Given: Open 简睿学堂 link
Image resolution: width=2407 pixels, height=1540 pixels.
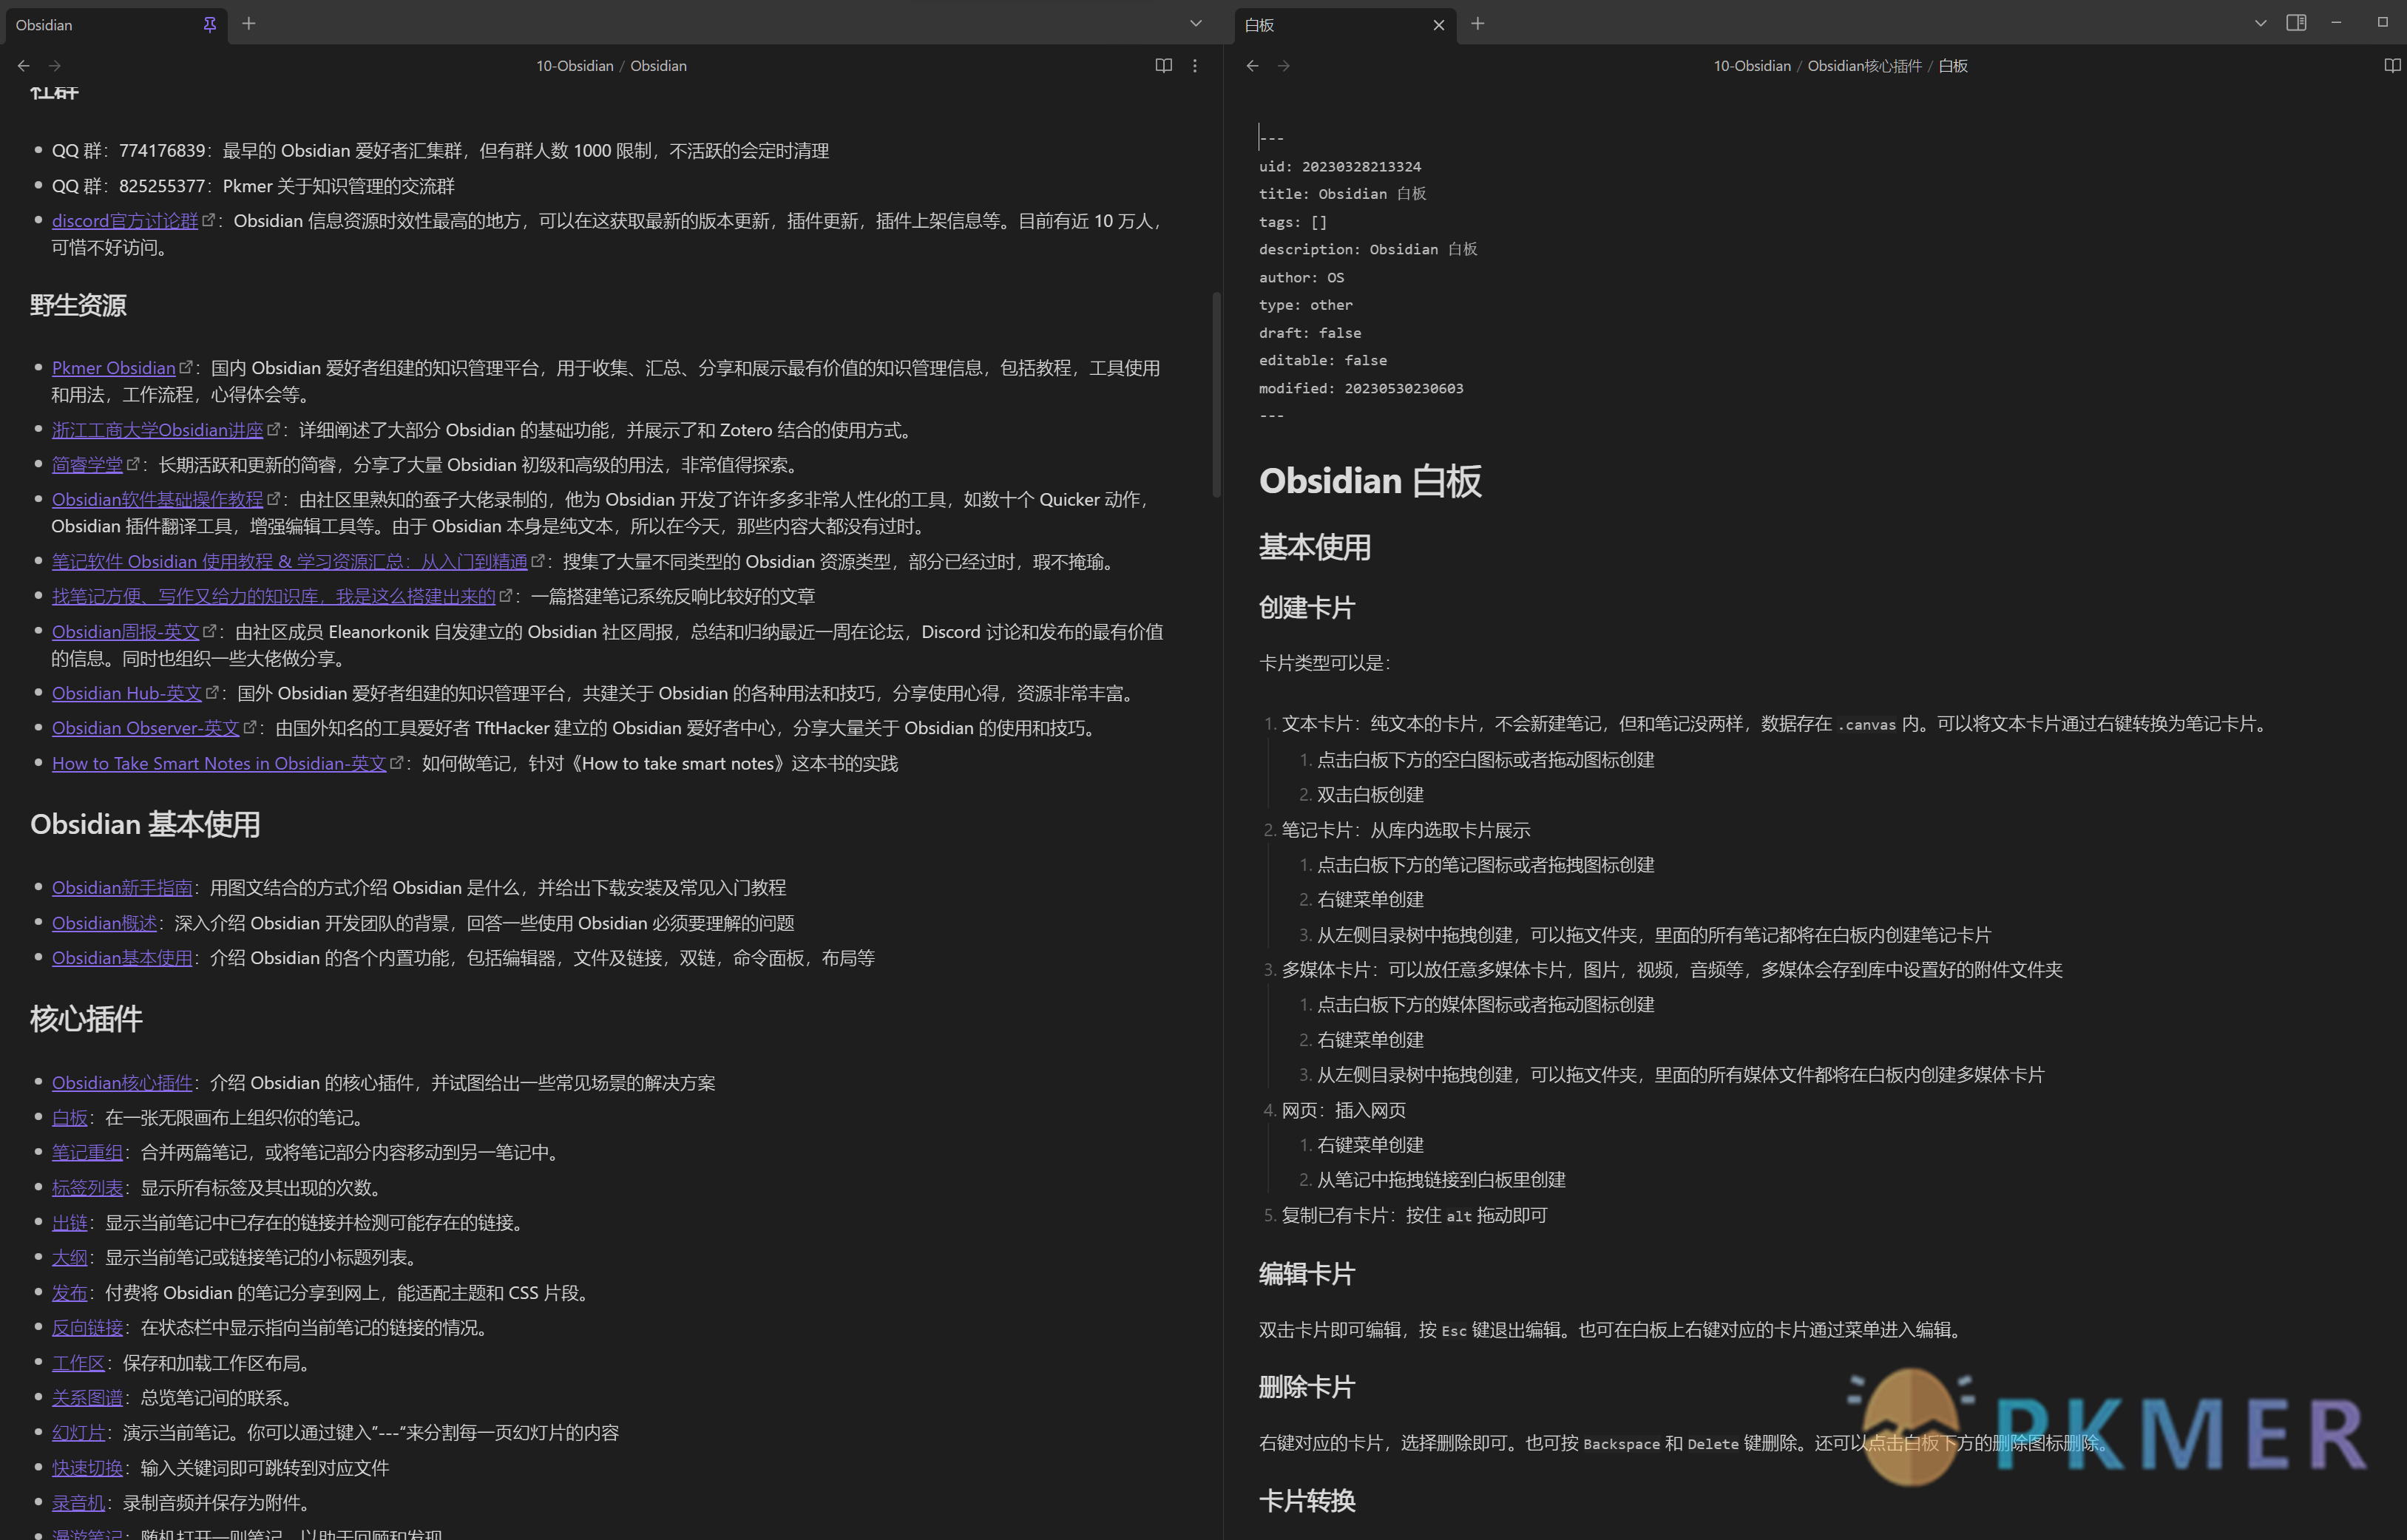Looking at the screenshot, I should 87,465.
